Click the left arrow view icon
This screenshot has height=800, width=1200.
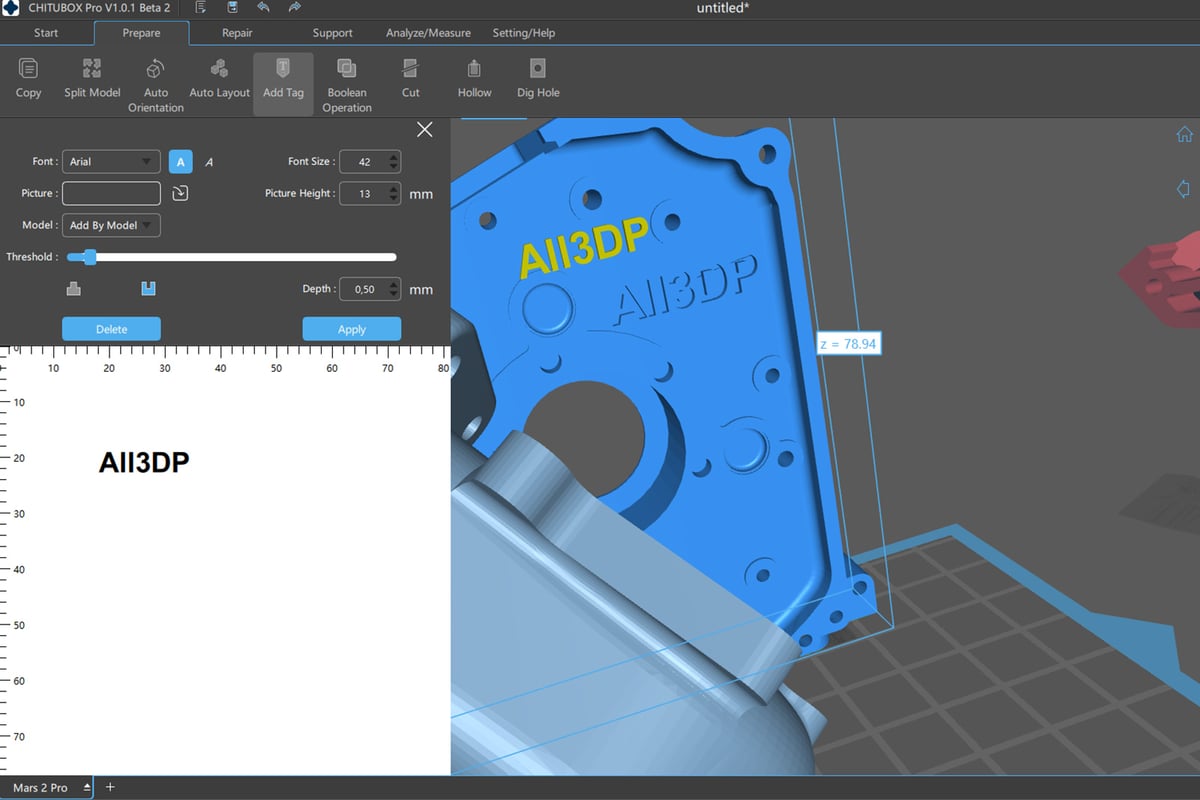pos(1185,189)
